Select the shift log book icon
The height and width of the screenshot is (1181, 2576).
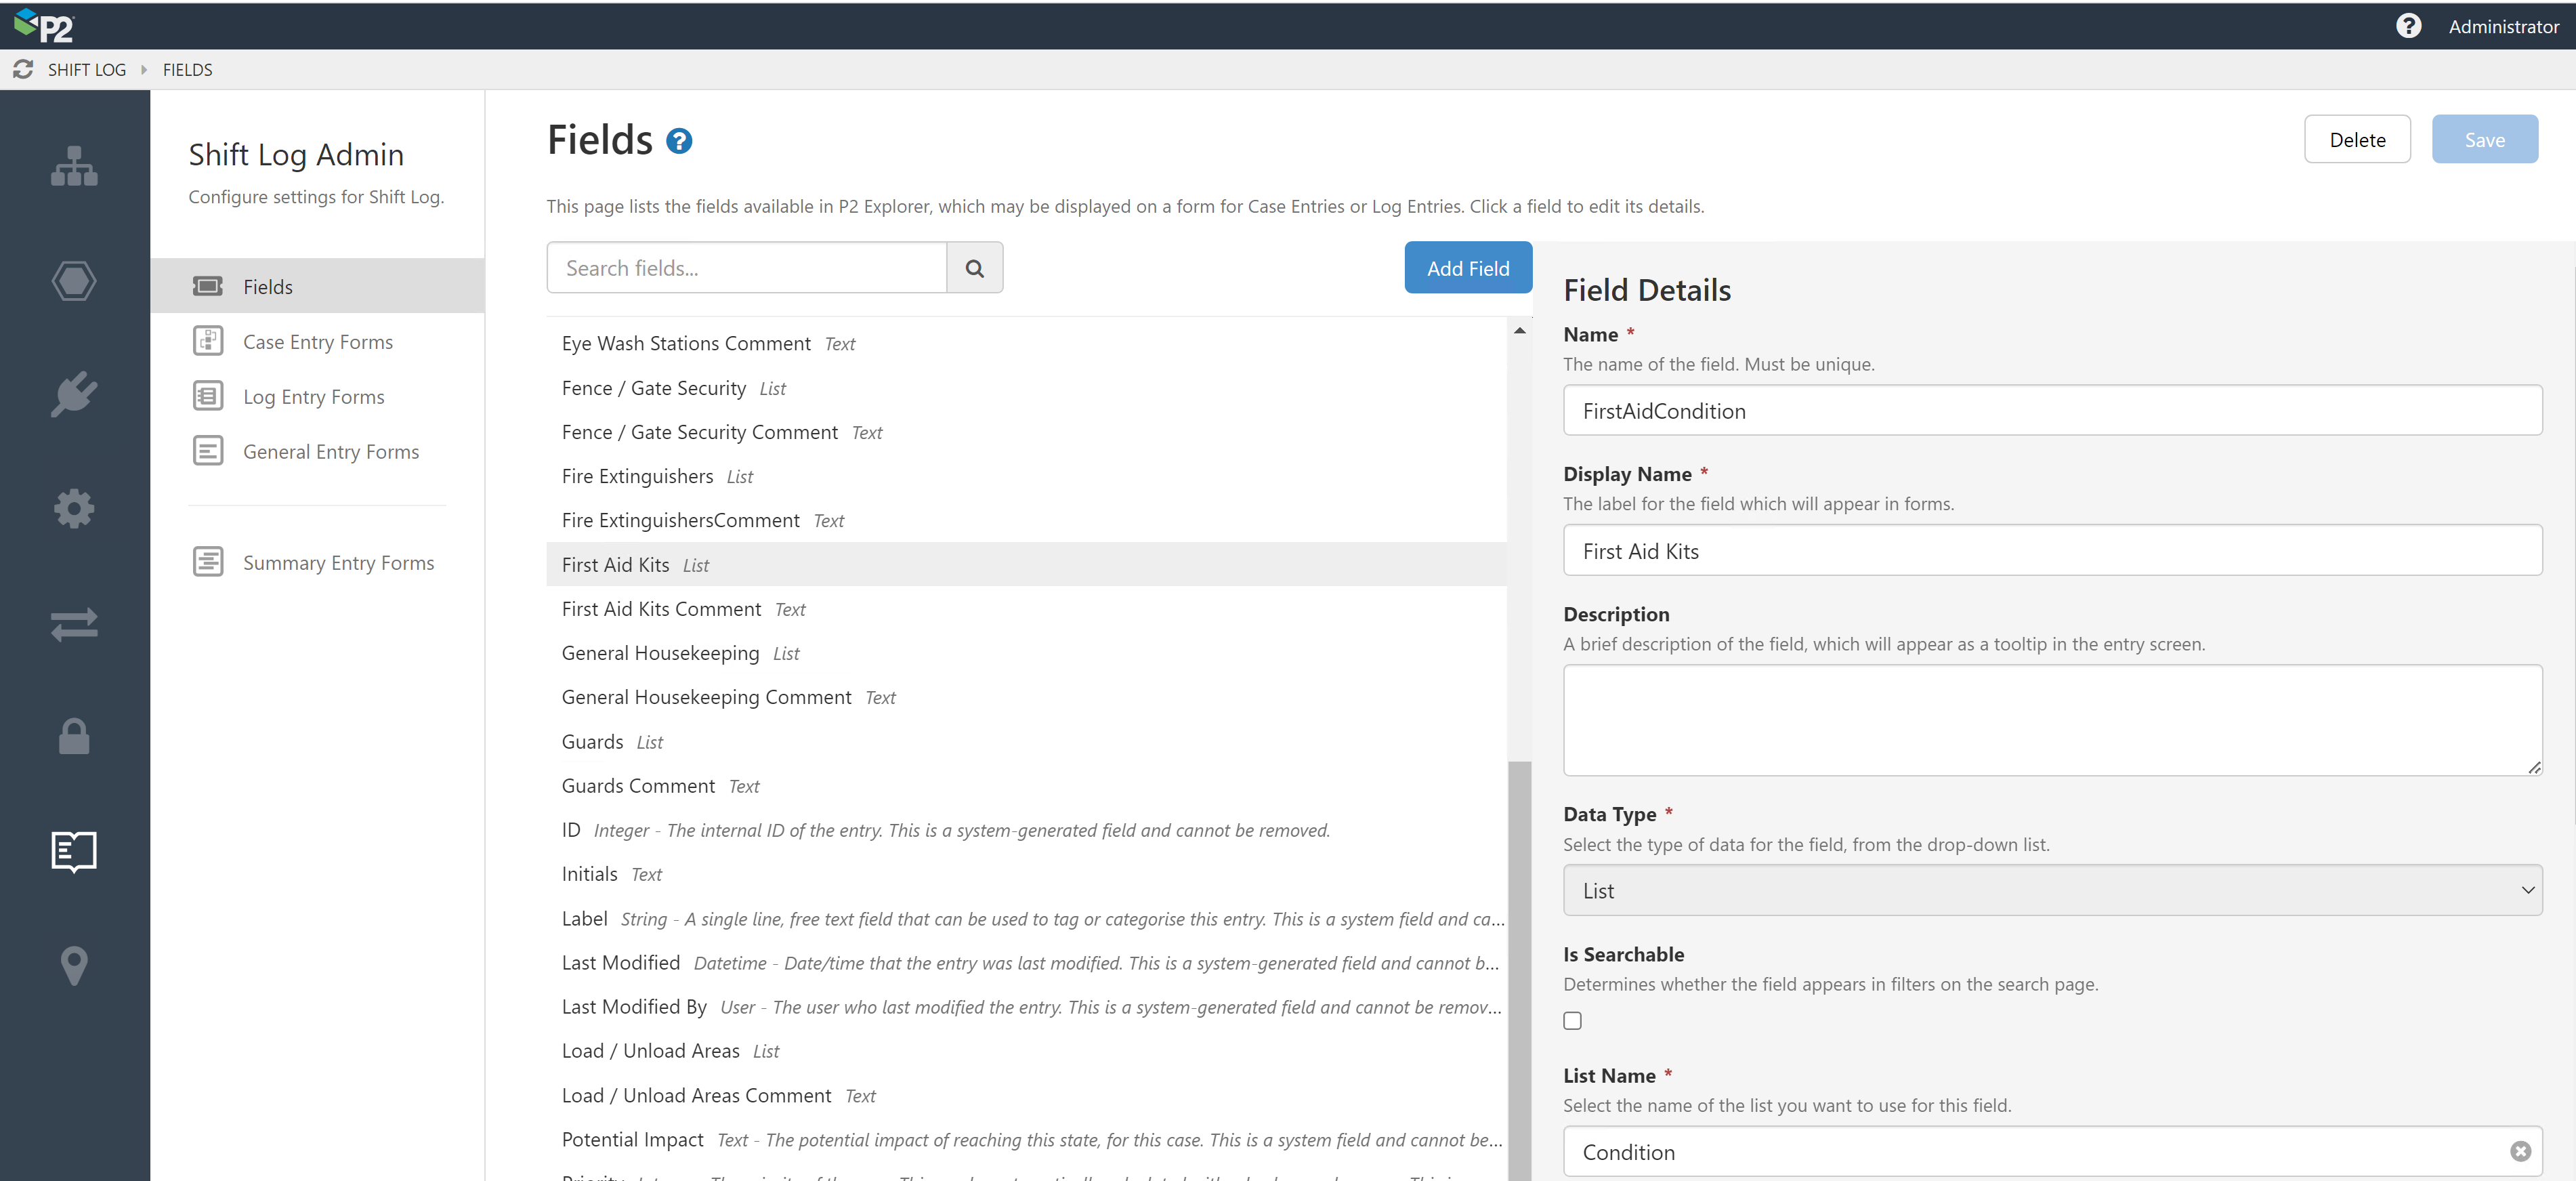click(x=74, y=851)
